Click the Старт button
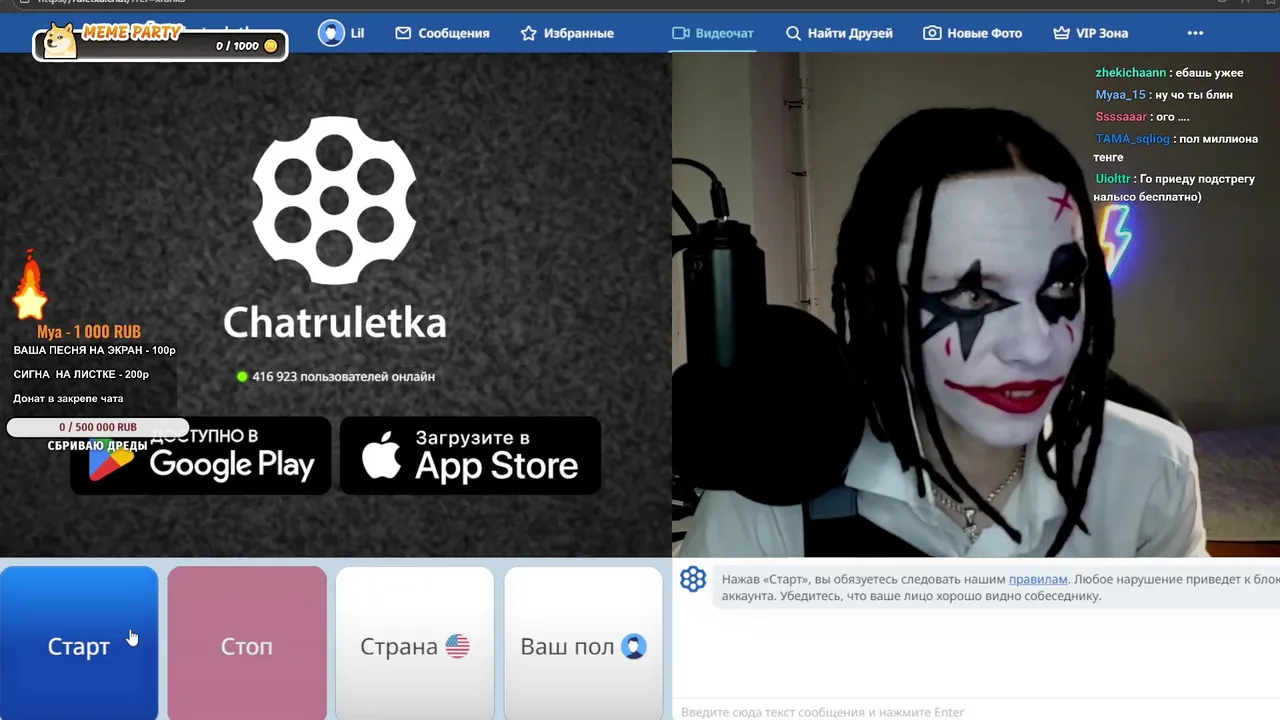The width and height of the screenshot is (1280, 720). pyautogui.click(x=79, y=643)
